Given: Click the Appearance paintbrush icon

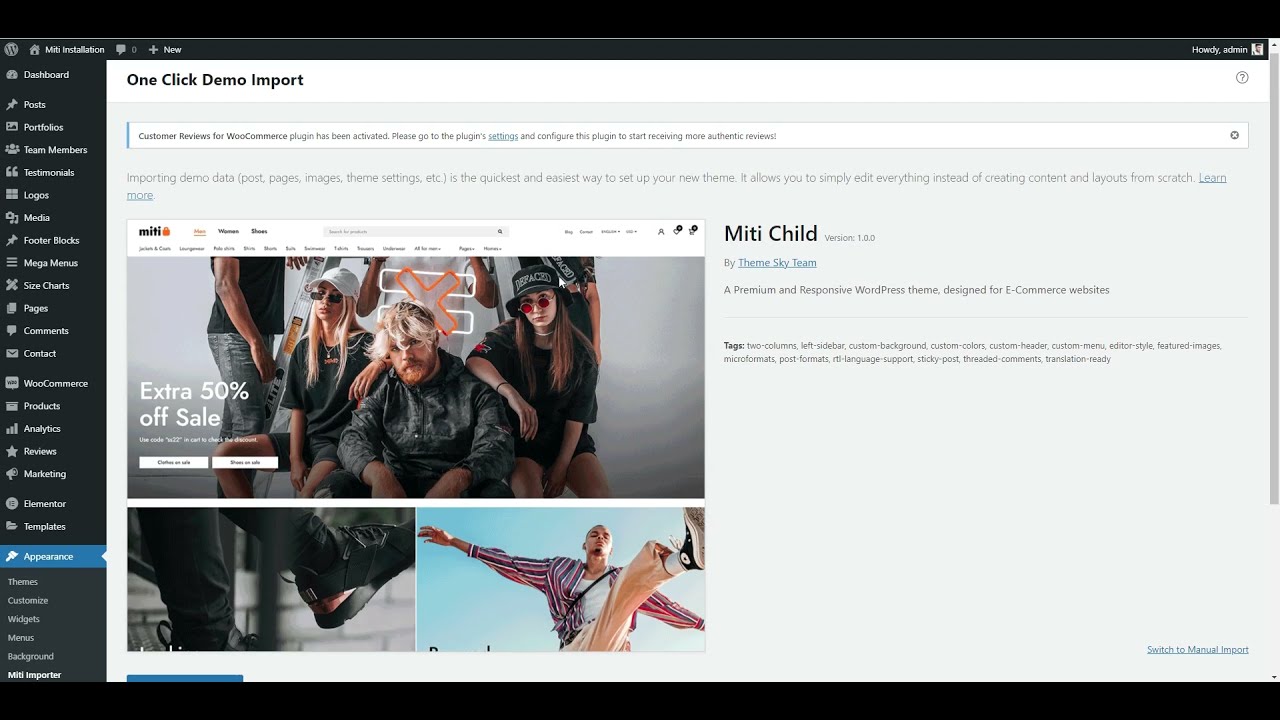Looking at the screenshot, I should tap(12, 556).
